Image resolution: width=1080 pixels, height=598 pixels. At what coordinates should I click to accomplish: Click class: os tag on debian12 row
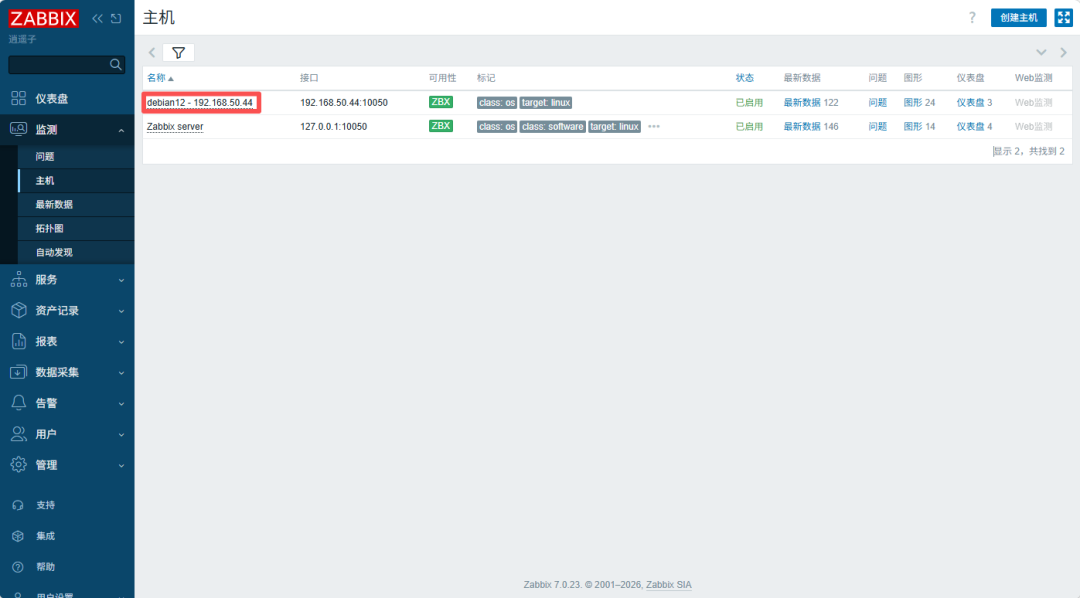pos(497,103)
